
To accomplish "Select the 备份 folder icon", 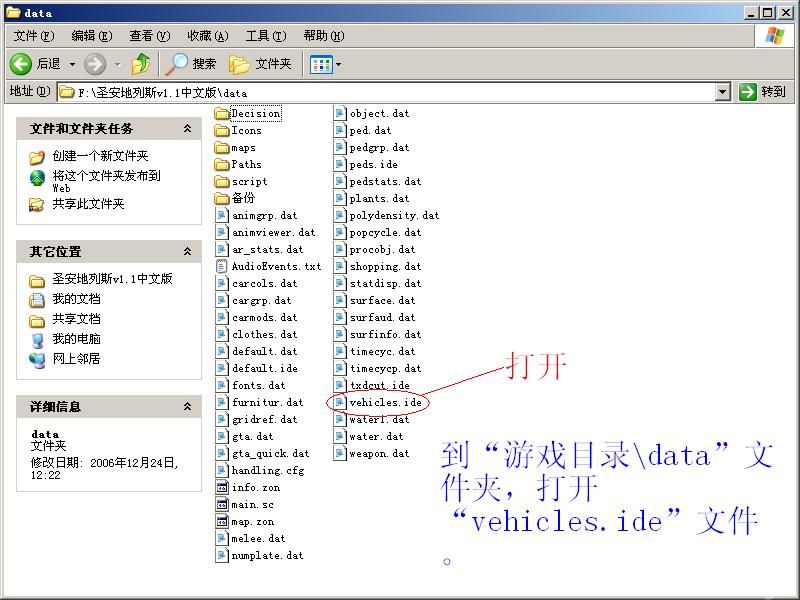I will point(222,198).
